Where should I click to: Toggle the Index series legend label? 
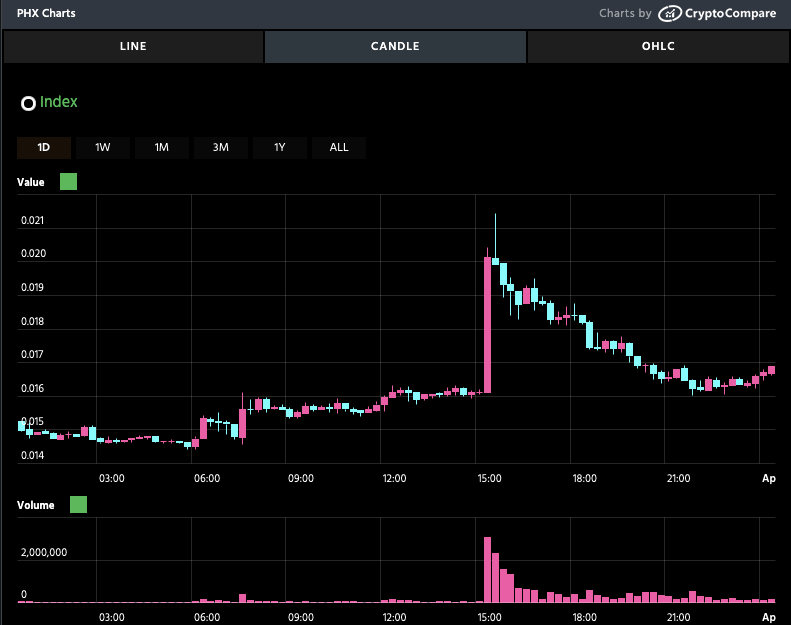tap(58, 102)
